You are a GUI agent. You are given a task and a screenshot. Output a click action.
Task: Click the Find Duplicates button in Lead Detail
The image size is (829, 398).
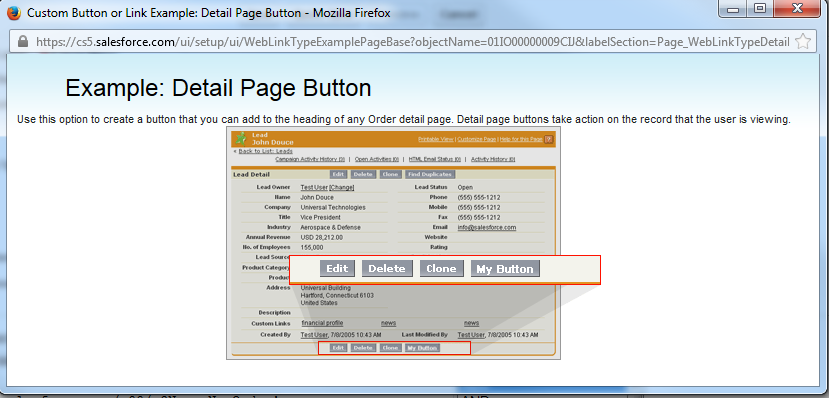click(x=430, y=174)
